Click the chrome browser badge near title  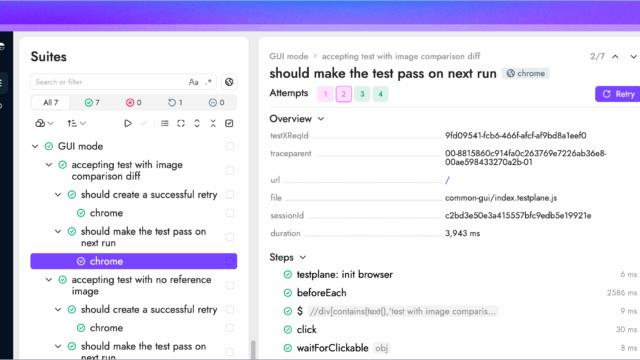tap(526, 73)
